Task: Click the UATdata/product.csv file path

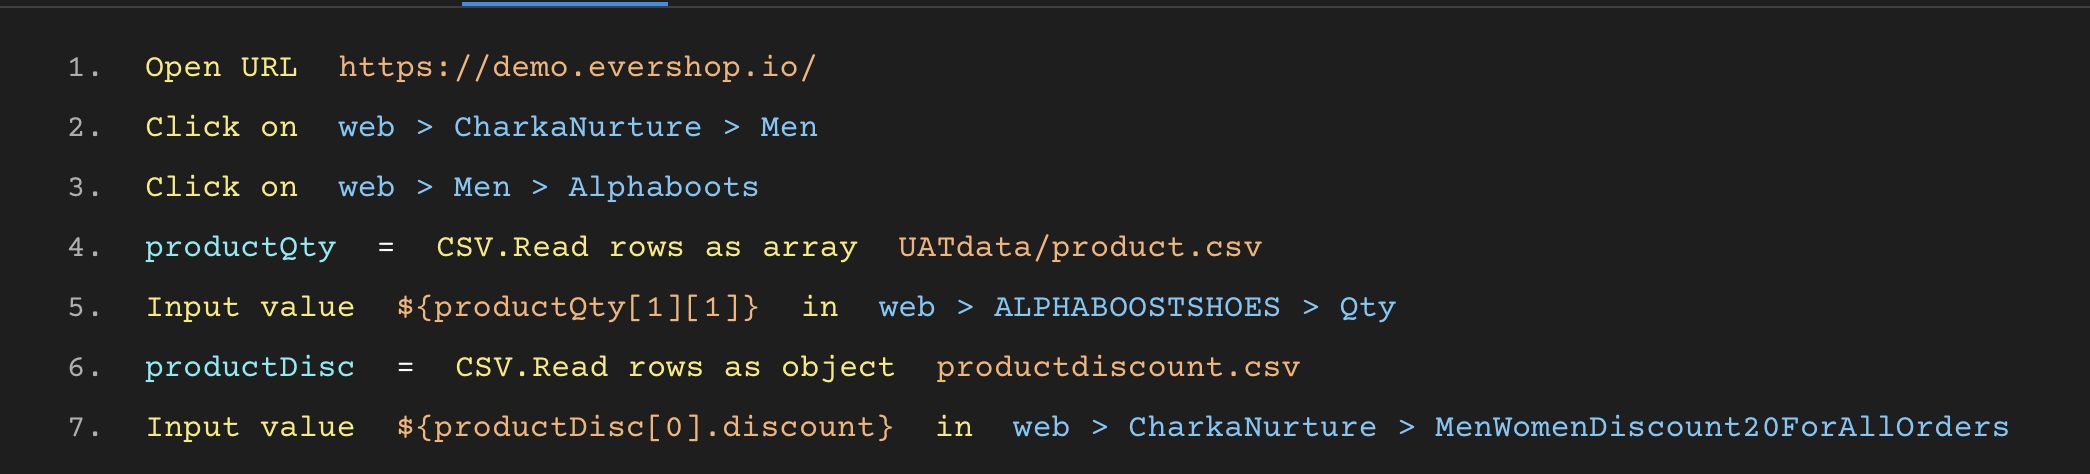Action: pyautogui.click(x=1080, y=247)
